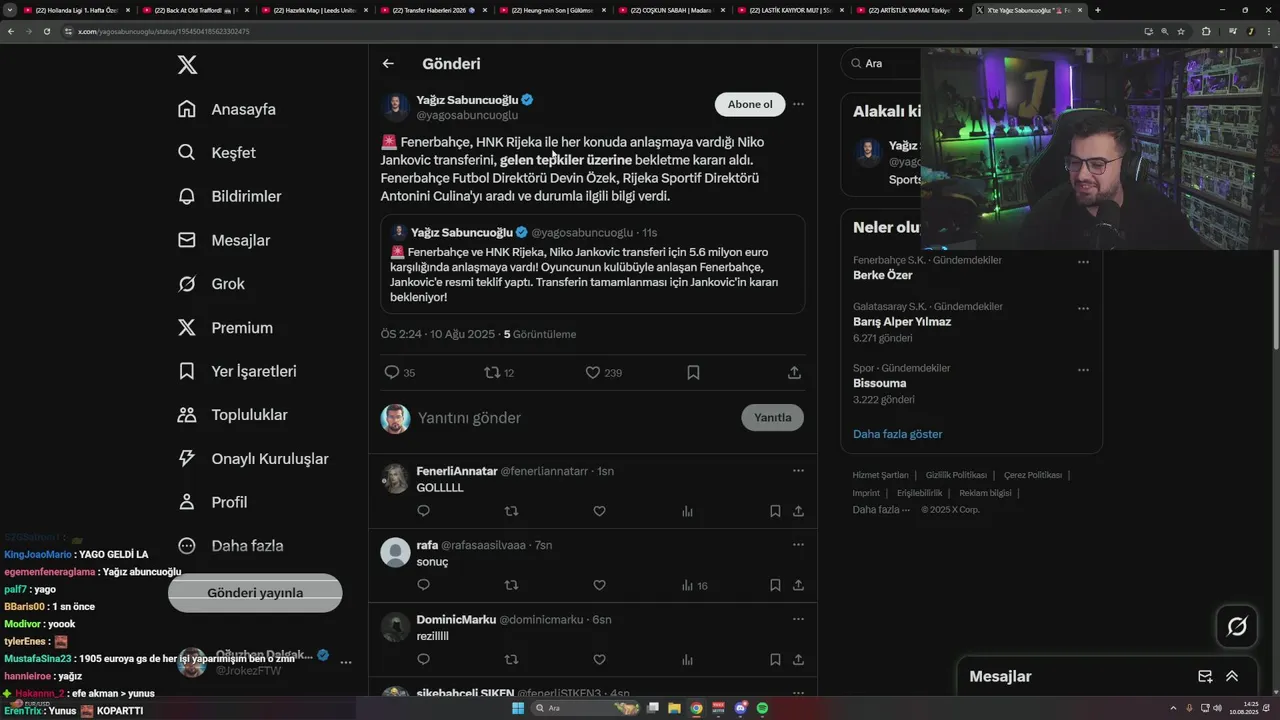This screenshot has width=1280, height=720.
Task: Click the Yanıtla button
Action: pos(772,417)
